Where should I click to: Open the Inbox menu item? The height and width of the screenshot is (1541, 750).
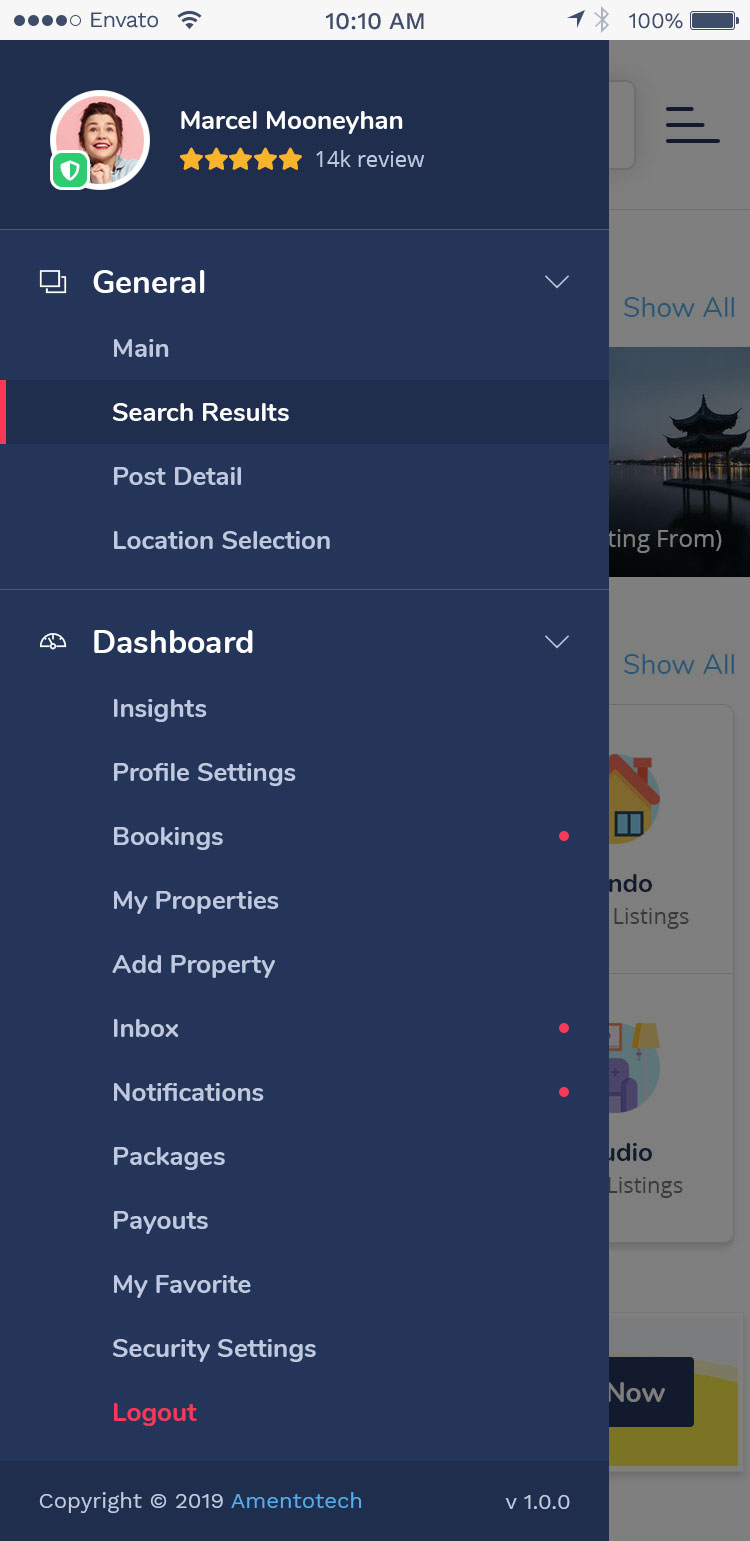(x=304, y=1028)
